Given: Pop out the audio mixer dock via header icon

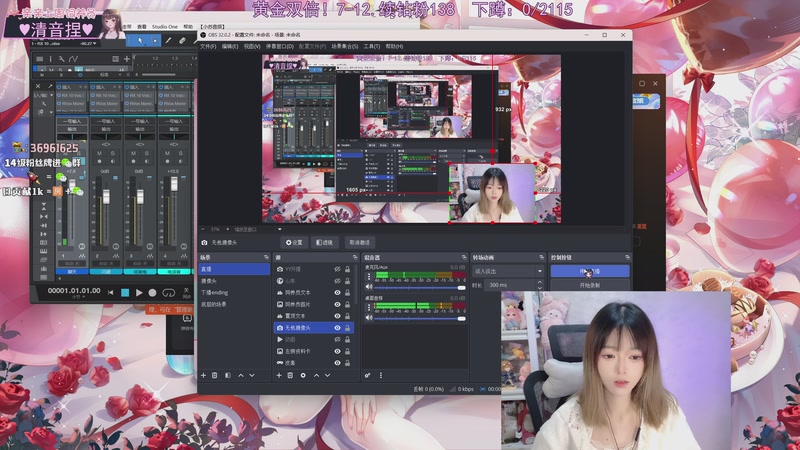Looking at the screenshot, I should coord(464,257).
